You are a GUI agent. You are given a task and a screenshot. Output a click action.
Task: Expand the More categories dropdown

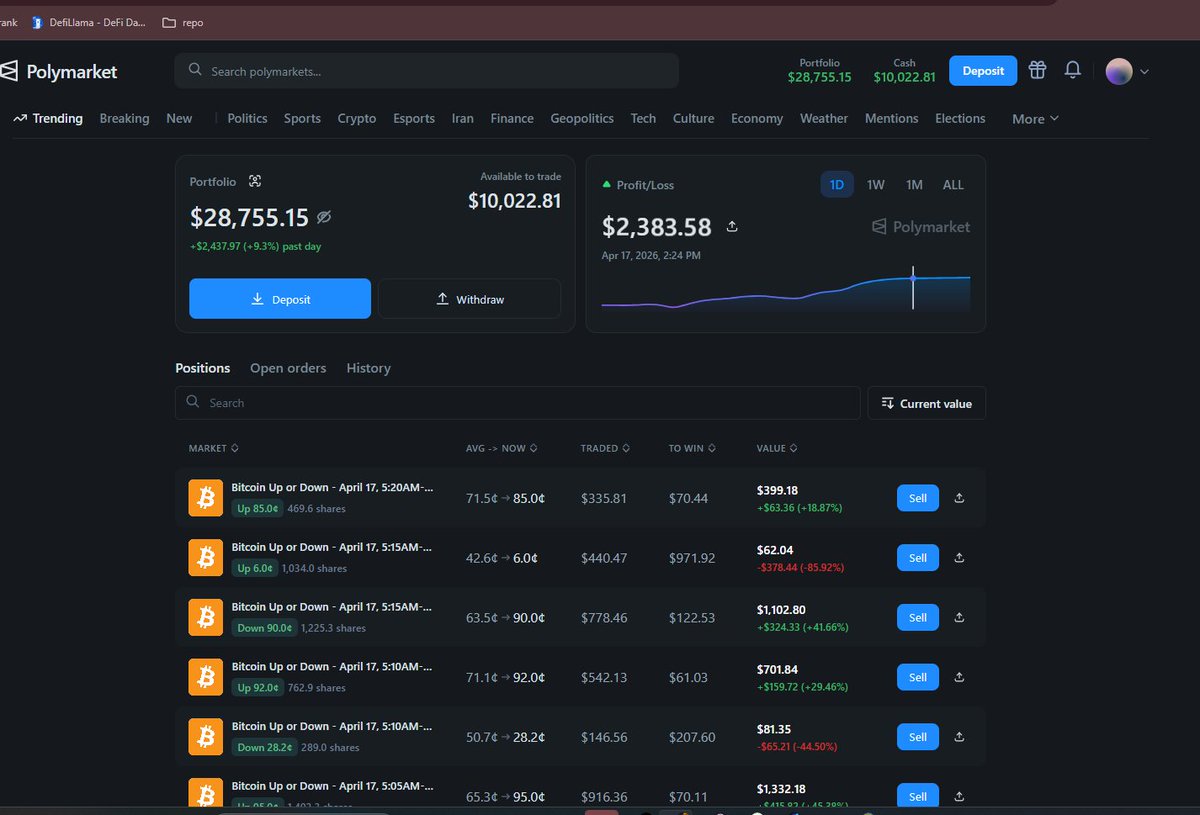pyautogui.click(x=1035, y=119)
